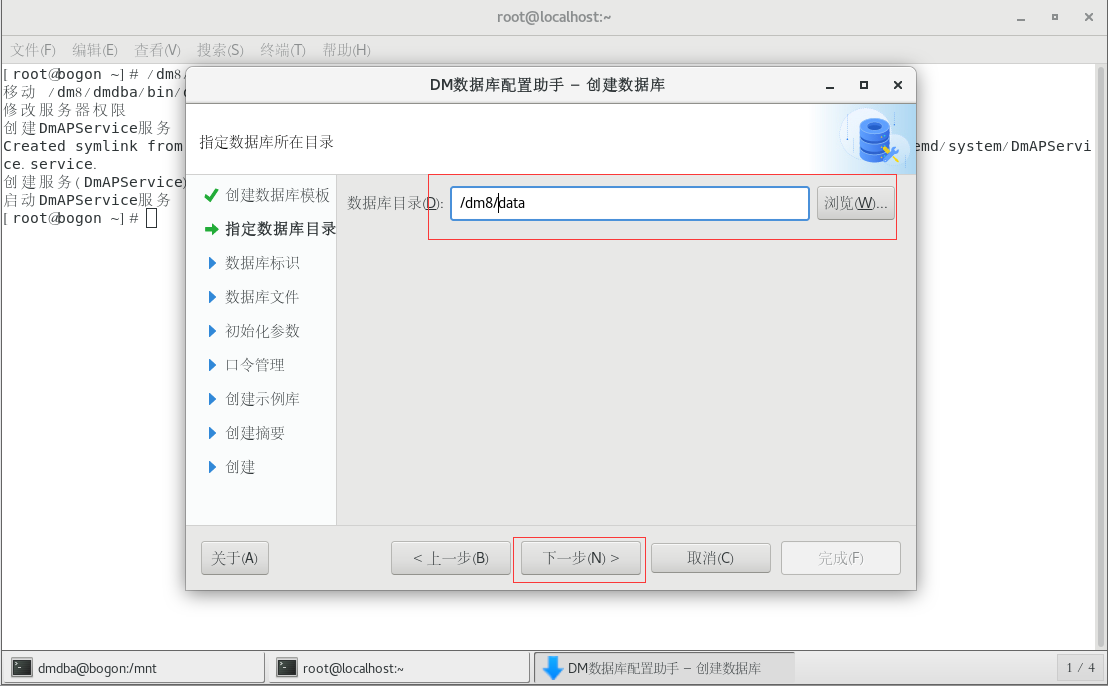Switch to dmdba@bogon:/mnt taskbar window

(x=134, y=668)
